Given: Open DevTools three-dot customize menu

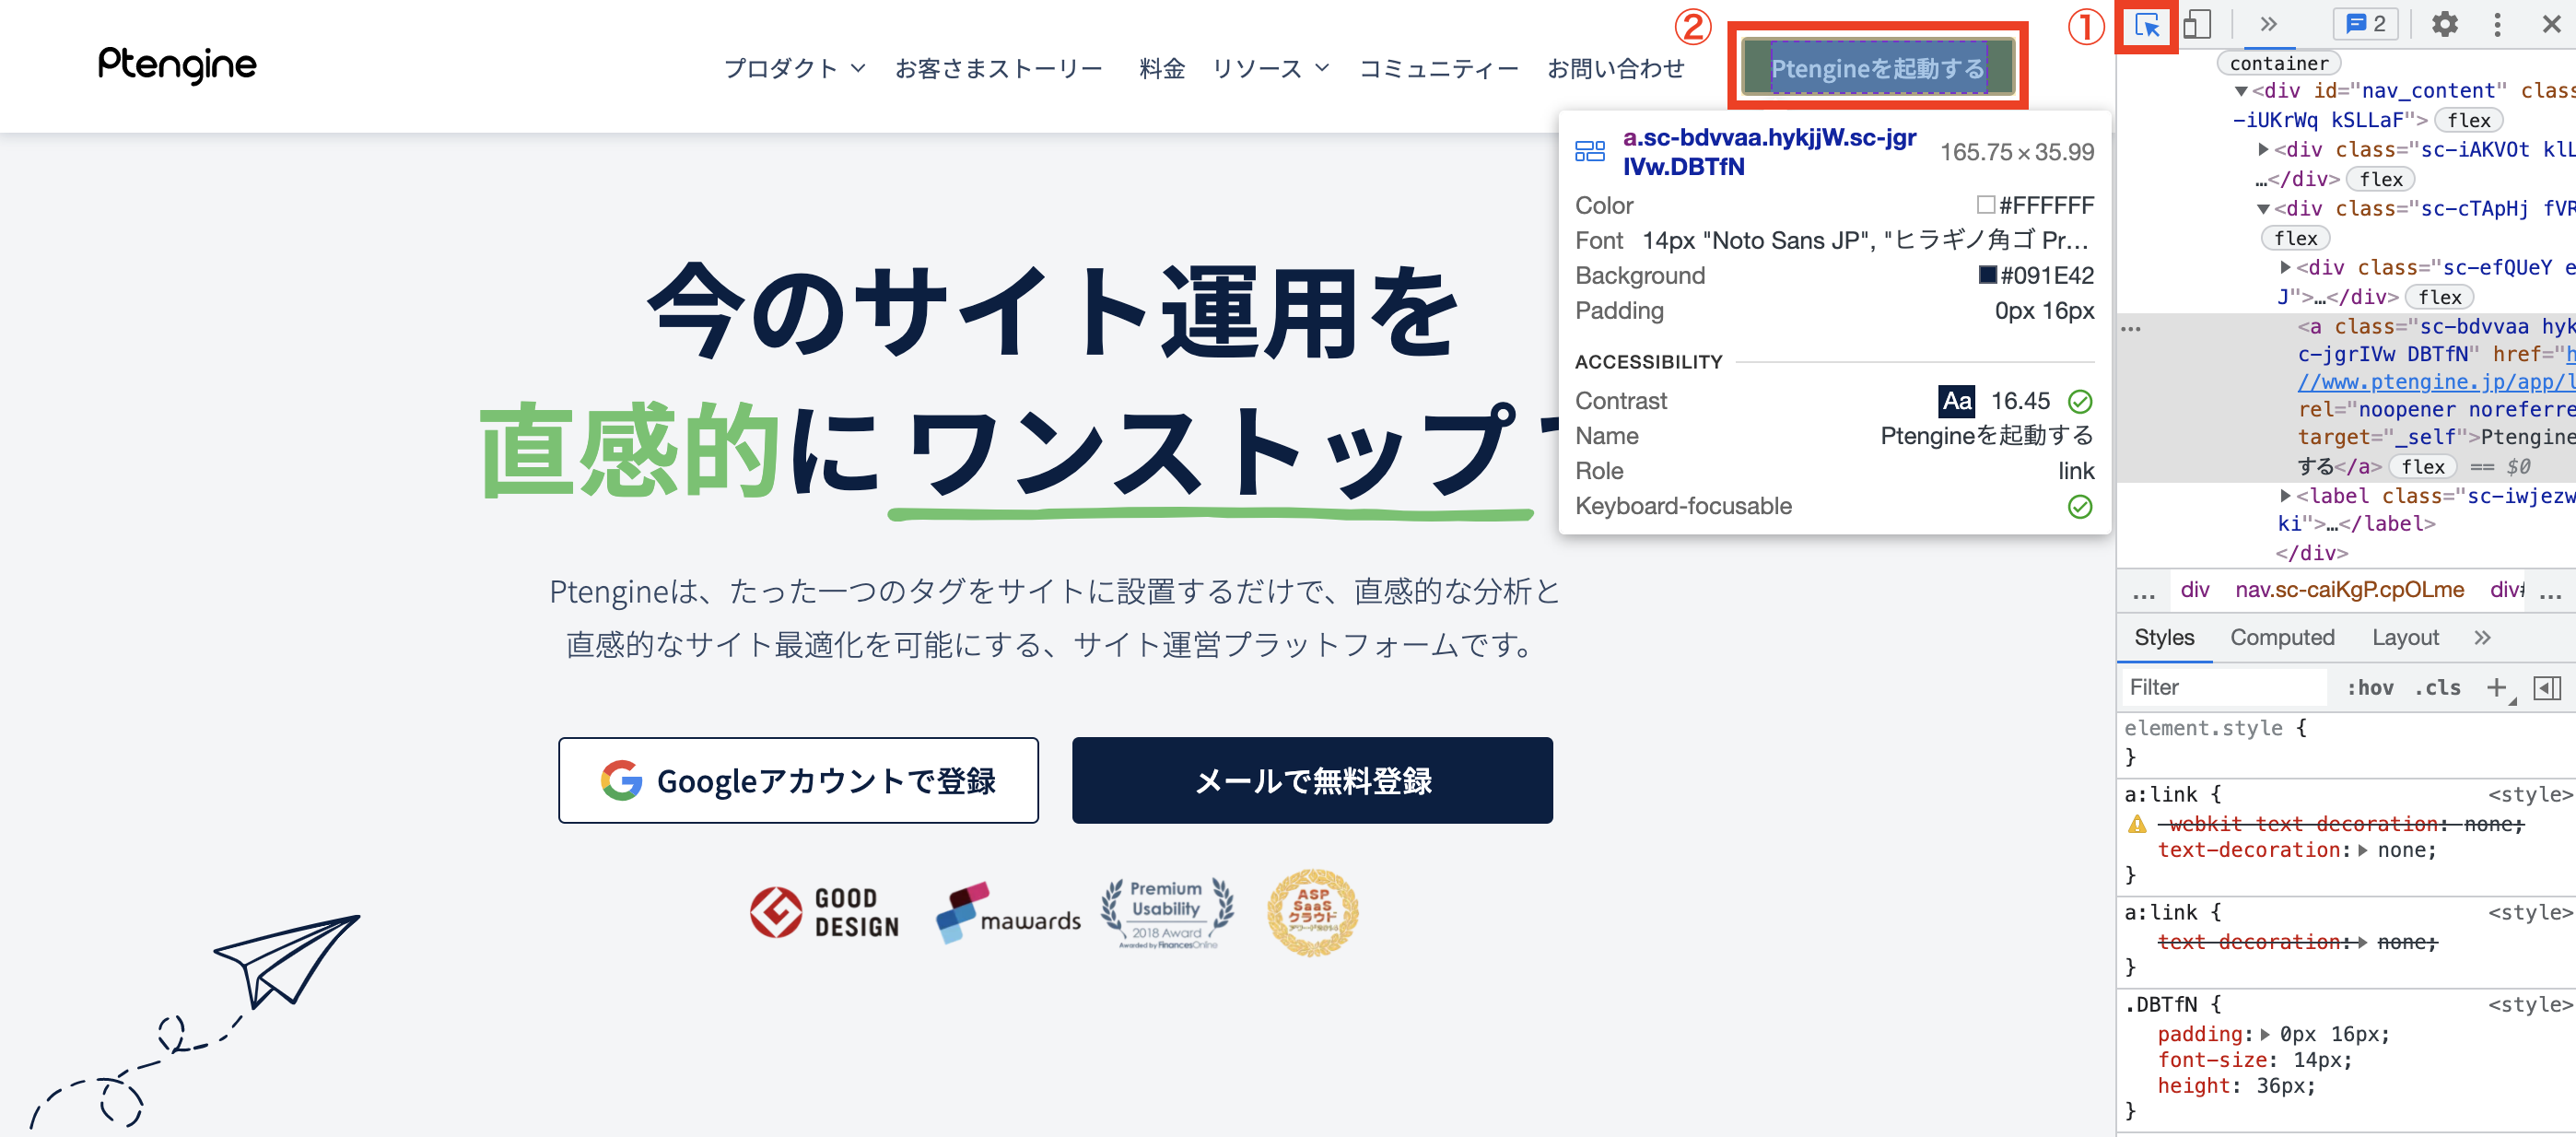Looking at the screenshot, I should tap(2497, 24).
